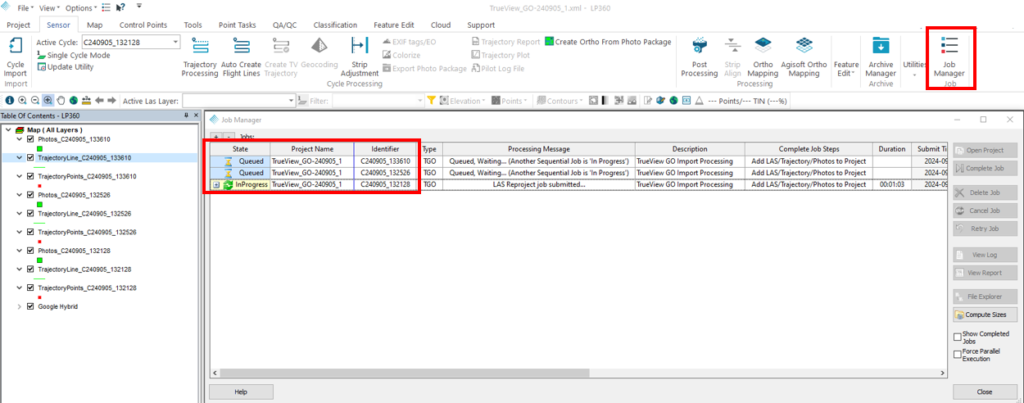Open the Contours dropdown
The image size is (1024, 403).
[560, 101]
